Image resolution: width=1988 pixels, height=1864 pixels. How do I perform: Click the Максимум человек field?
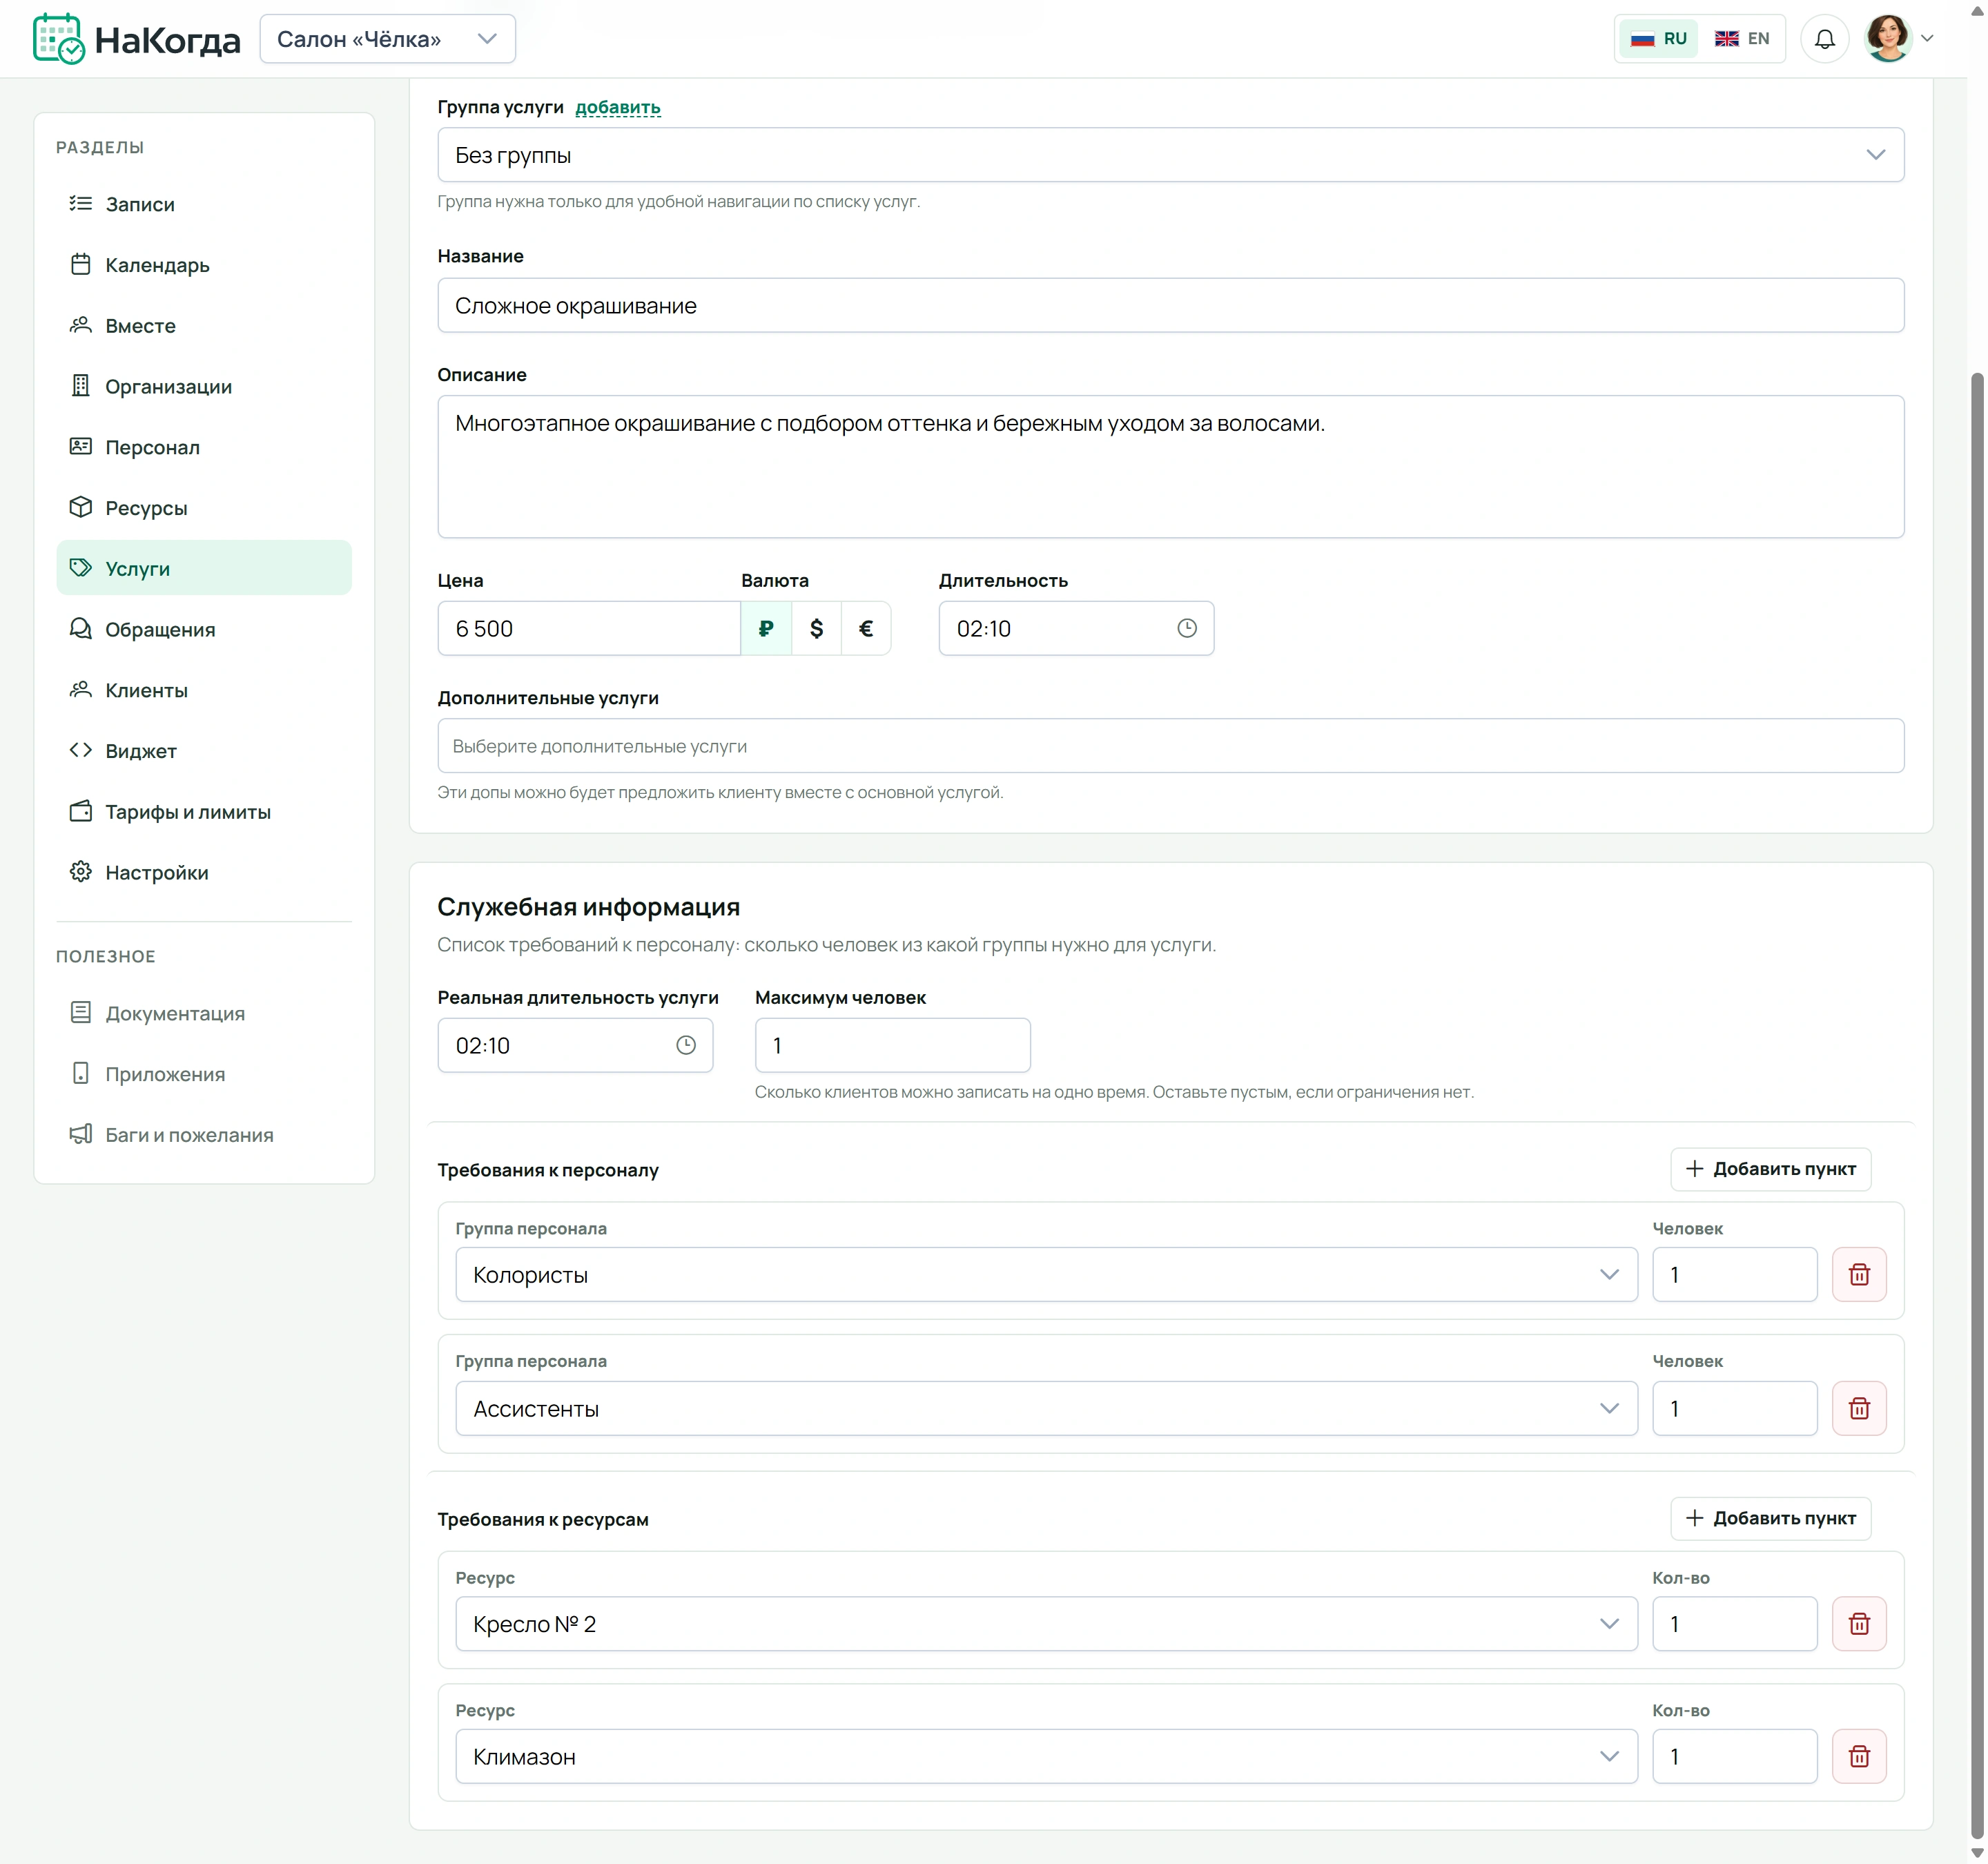click(892, 1045)
